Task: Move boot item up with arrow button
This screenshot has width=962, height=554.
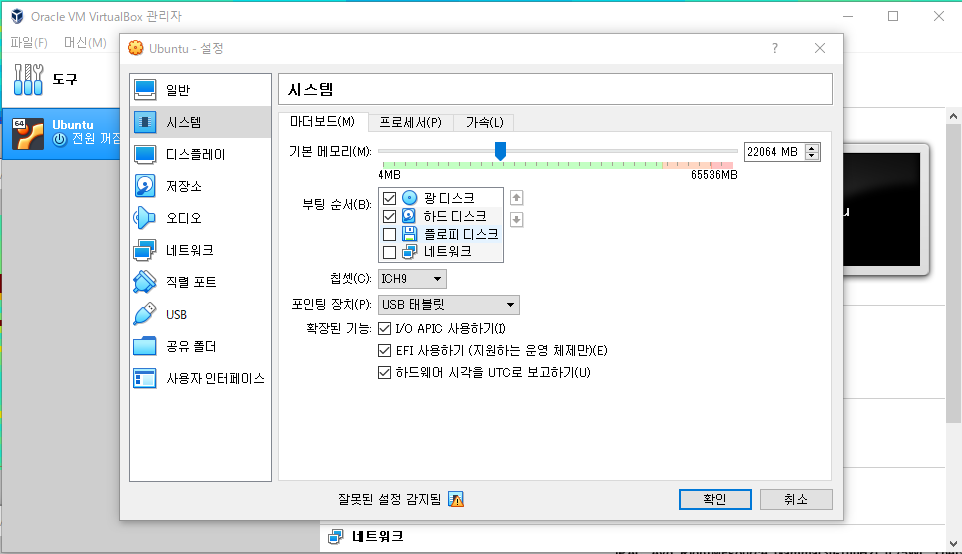Action: 517,198
